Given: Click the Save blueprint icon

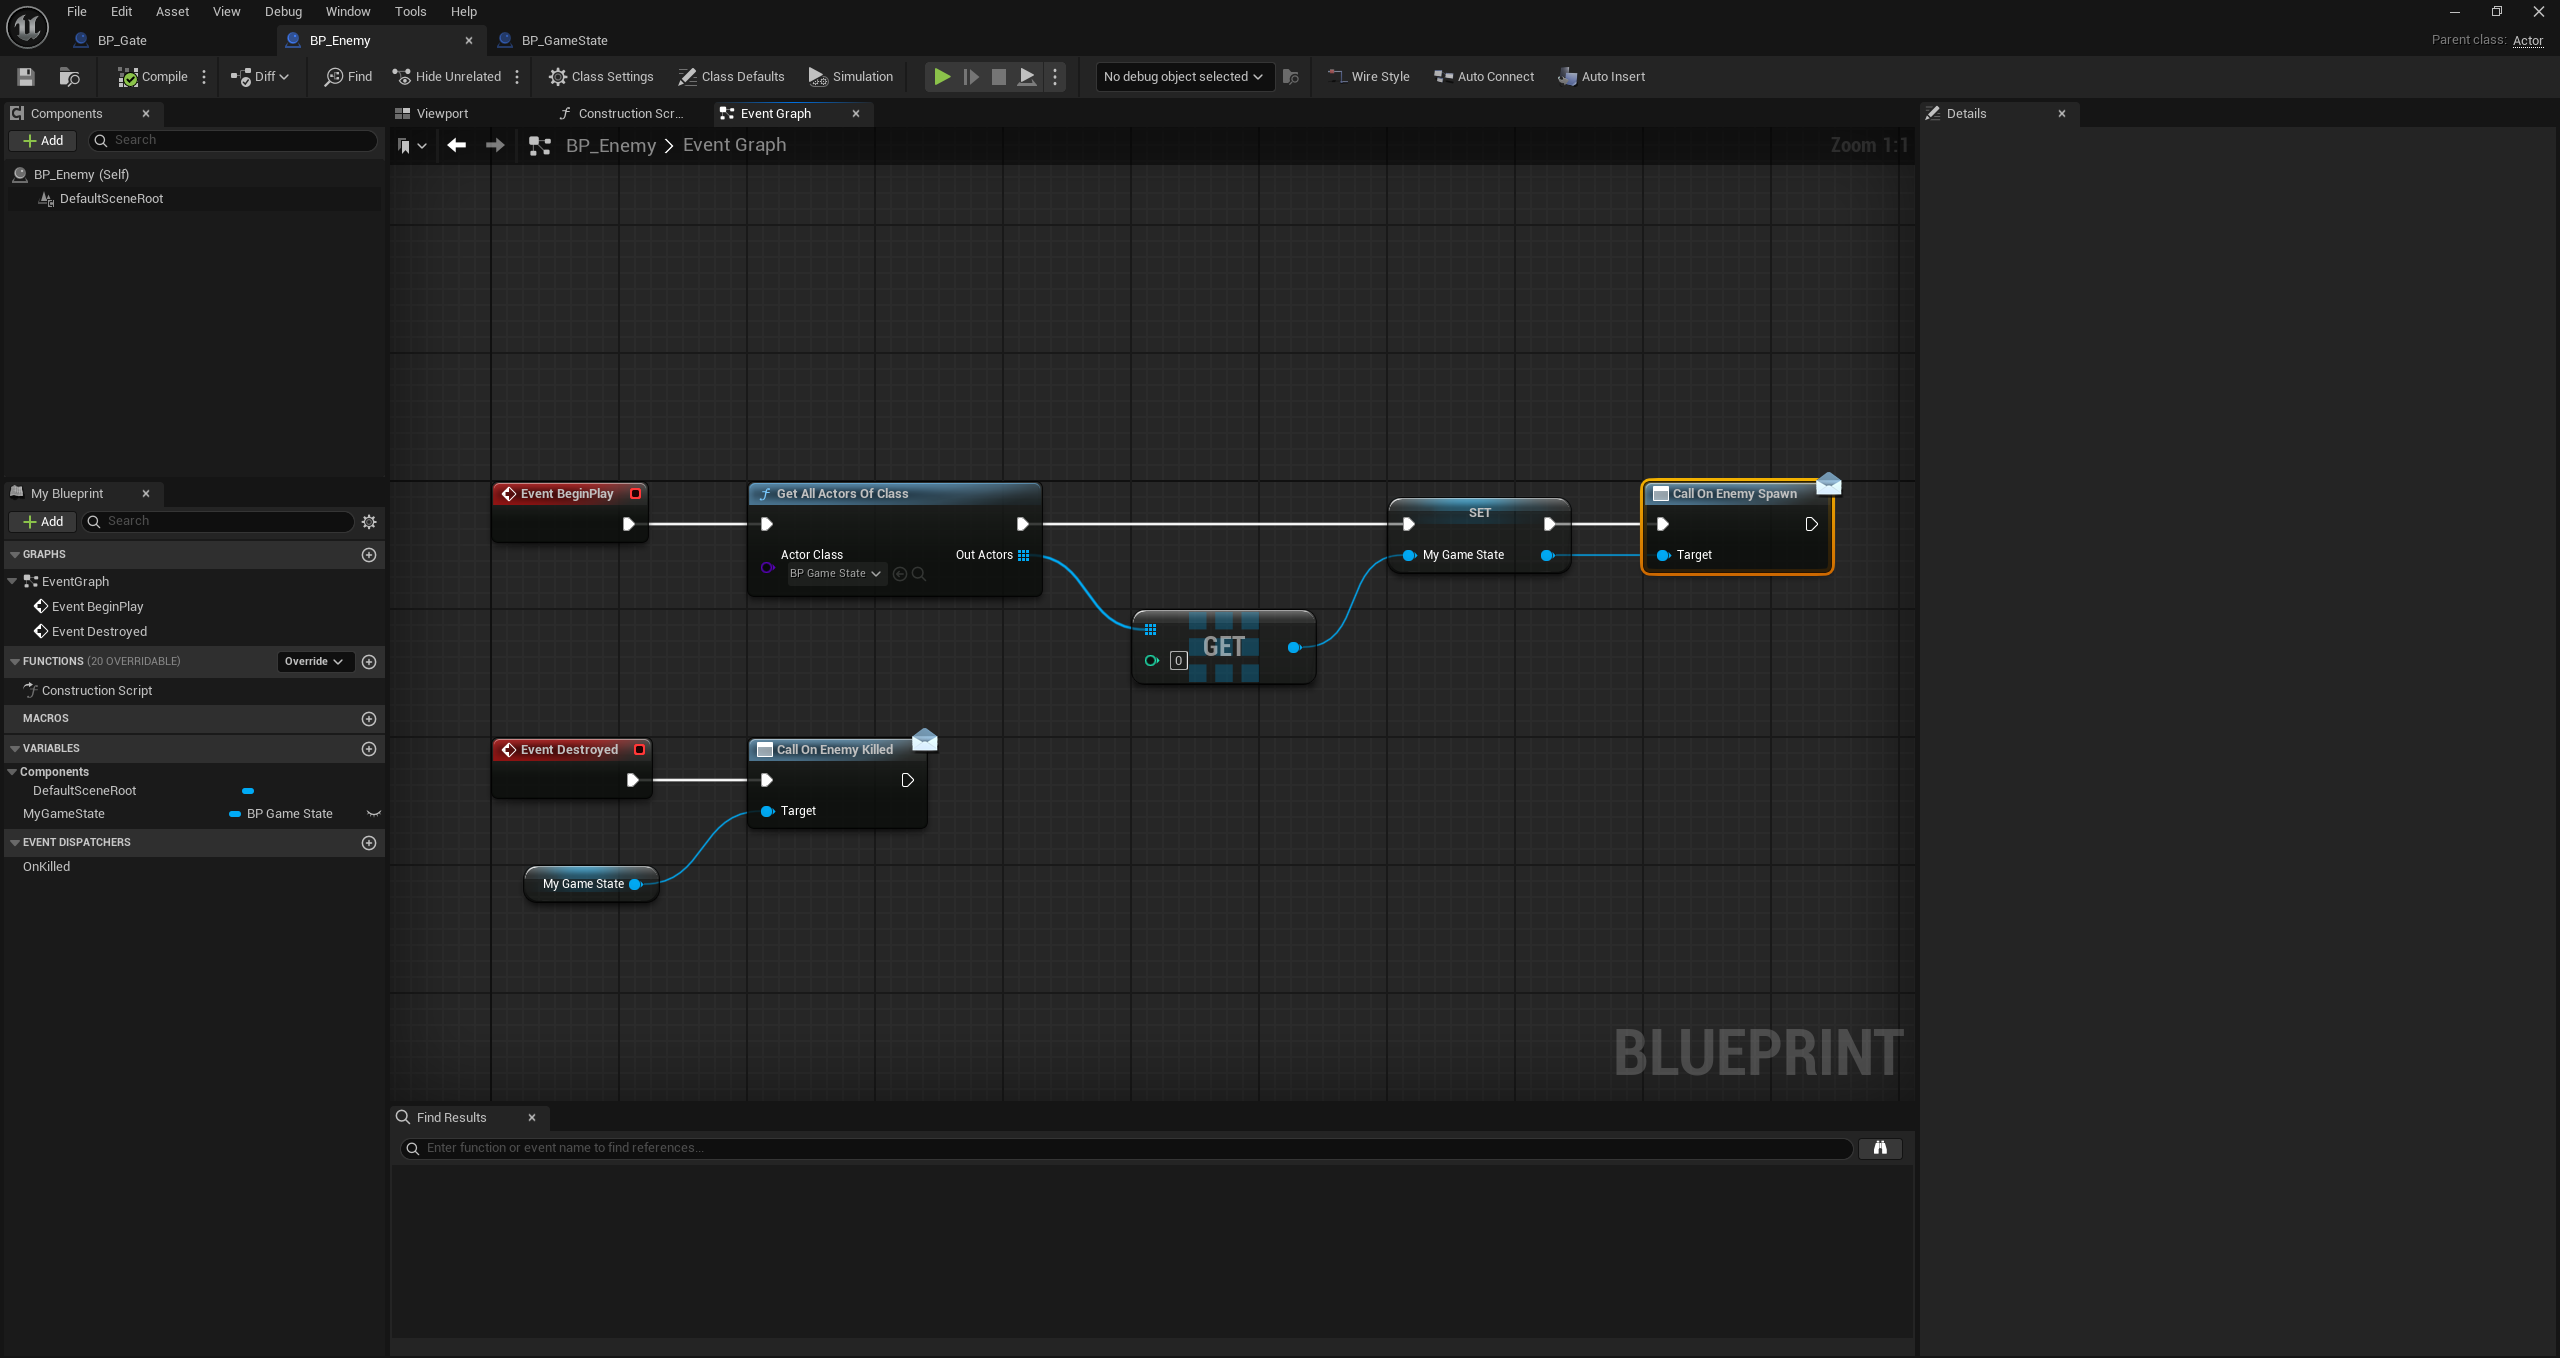Looking at the screenshot, I should 26,77.
